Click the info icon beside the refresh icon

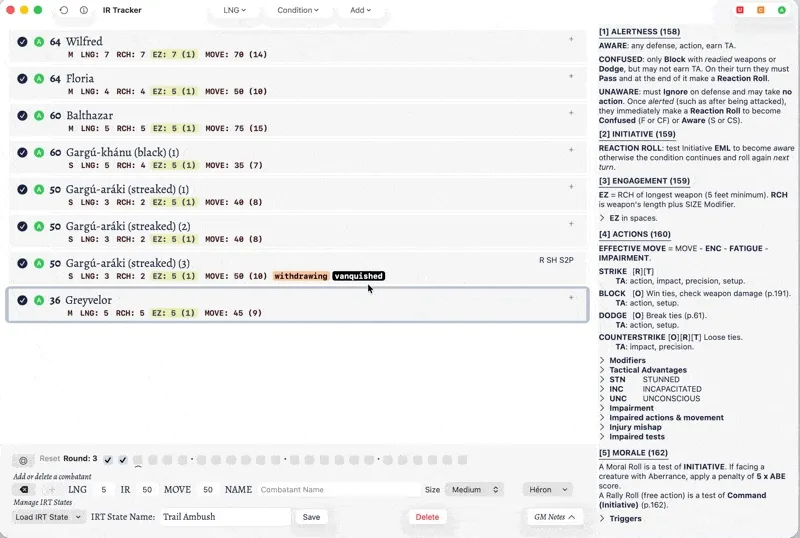point(83,10)
